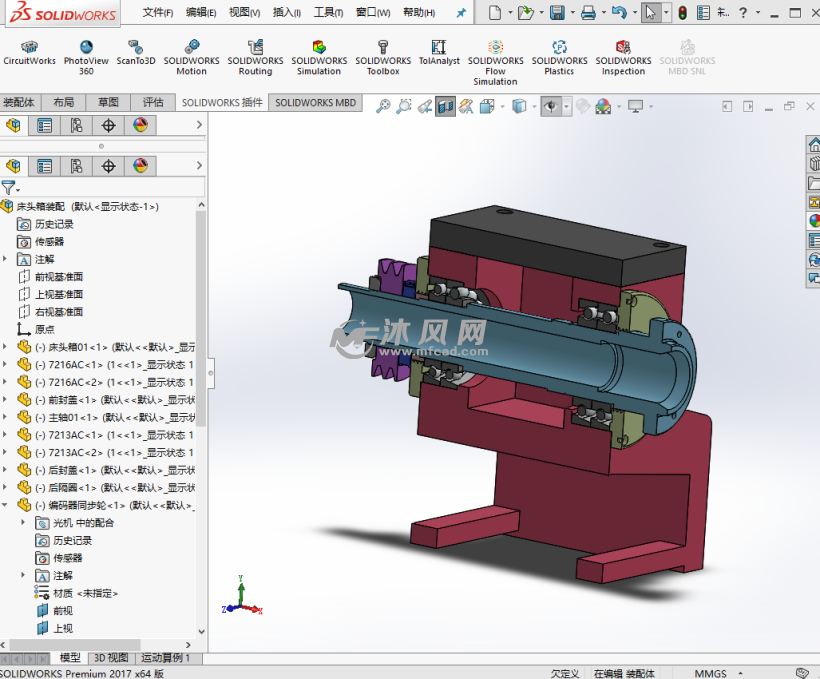
Task: Open SOLIDWORKS Toolbox add-in
Action: [x=383, y=58]
